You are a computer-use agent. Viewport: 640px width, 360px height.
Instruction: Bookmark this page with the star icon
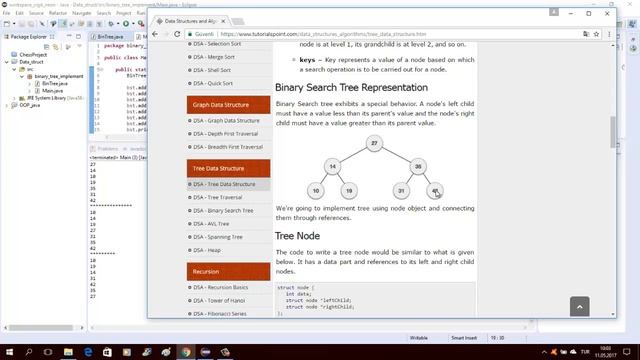pos(596,34)
